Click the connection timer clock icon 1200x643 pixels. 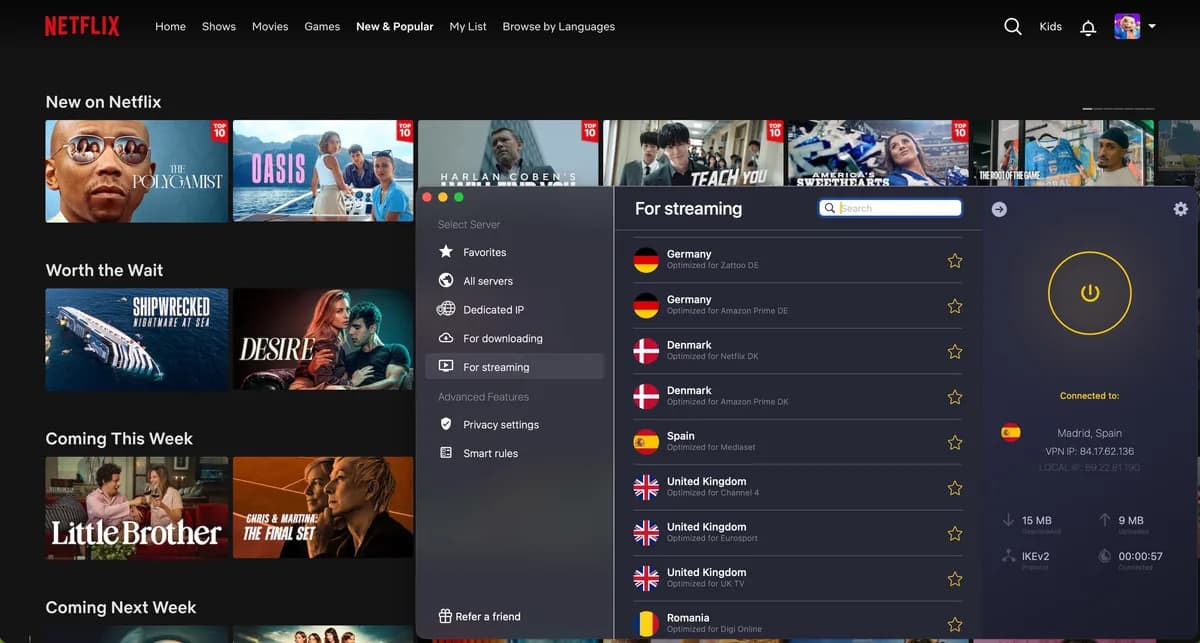pos(1105,555)
